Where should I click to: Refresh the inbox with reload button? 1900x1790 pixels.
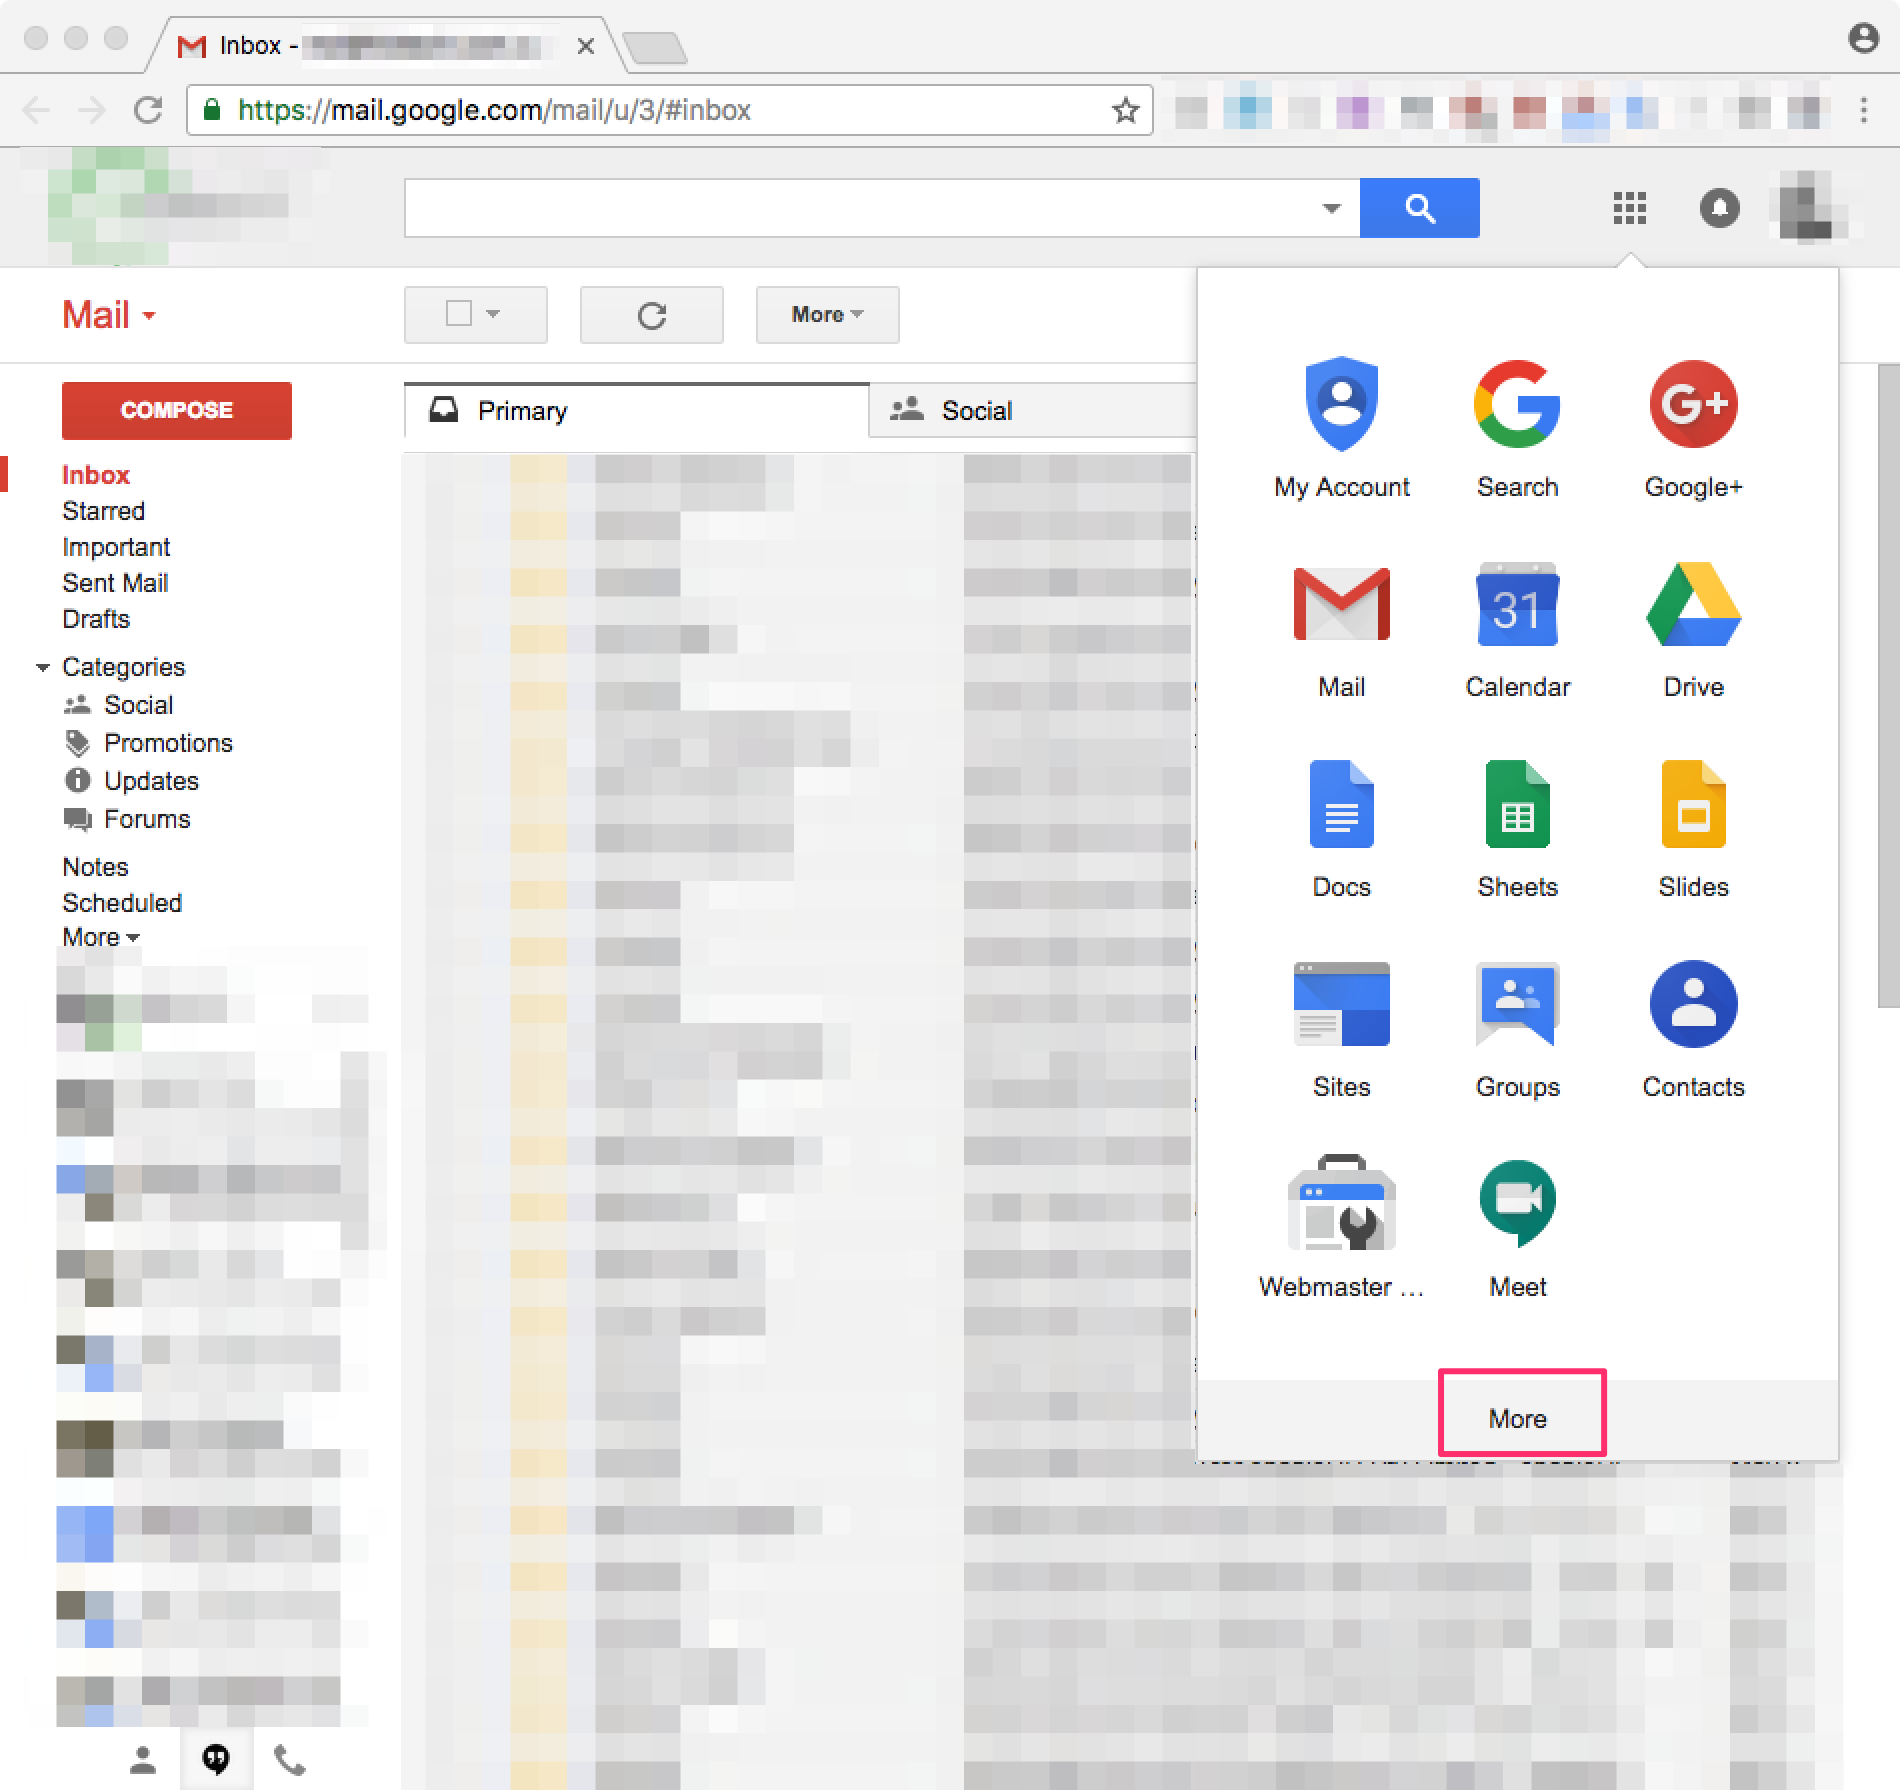[x=652, y=315]
